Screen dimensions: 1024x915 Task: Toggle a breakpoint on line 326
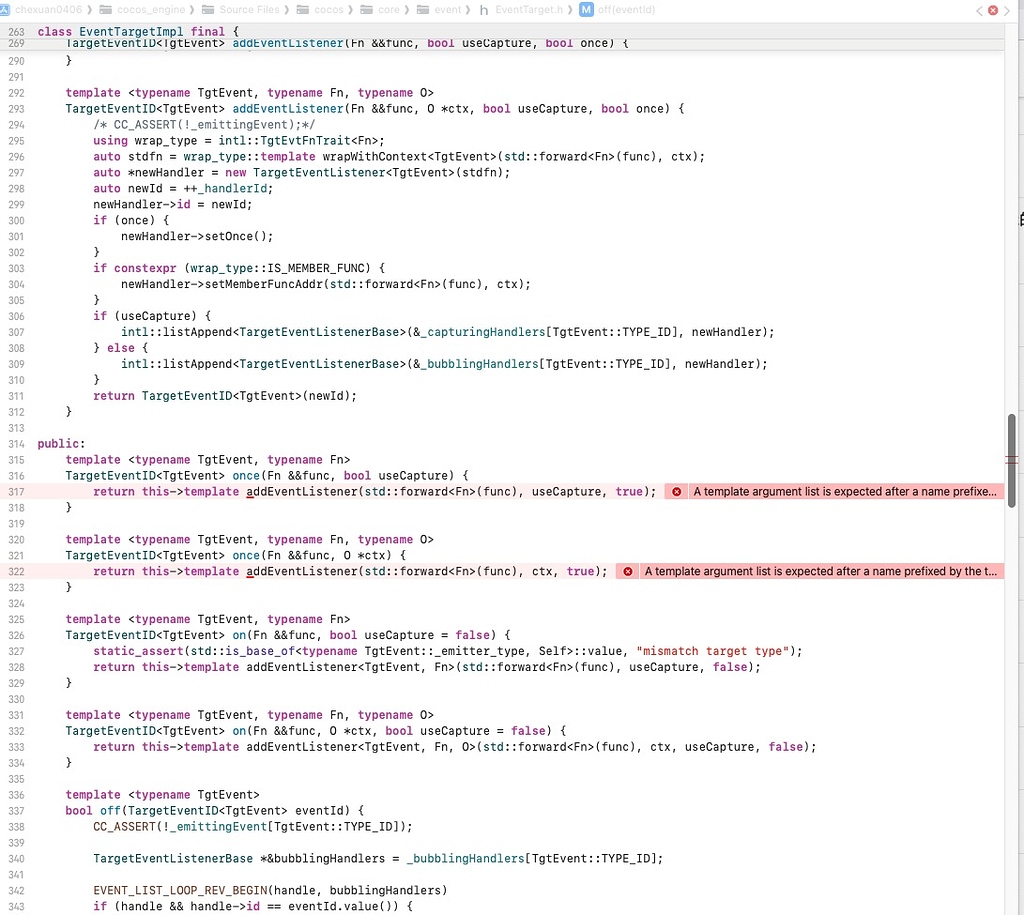(15, 635)
